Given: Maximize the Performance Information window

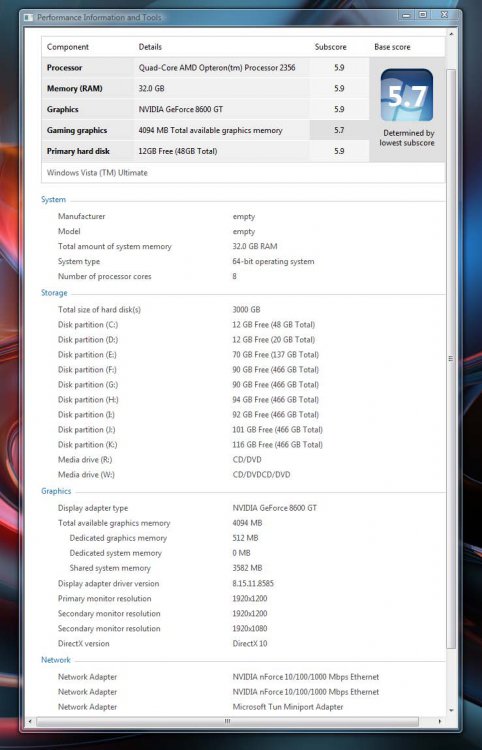Looking at the screenshot, I should [x=423, y=15].
